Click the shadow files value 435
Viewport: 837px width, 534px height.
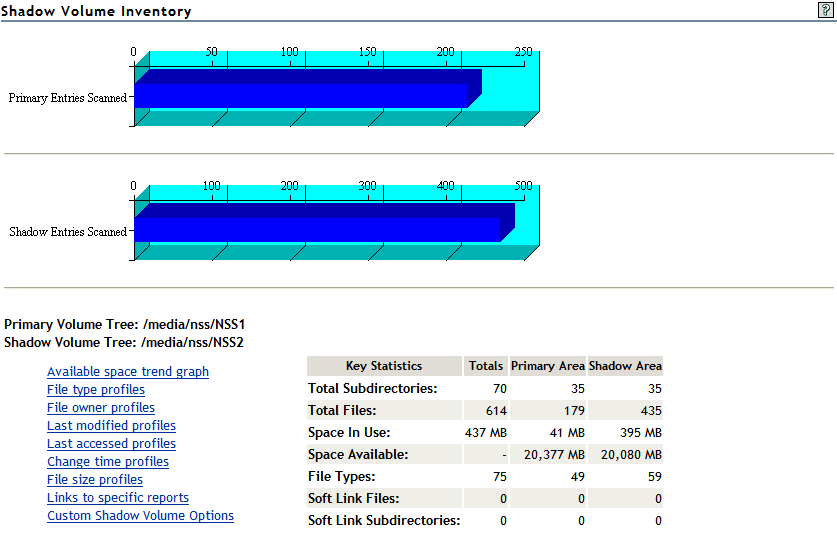(x=651, y=411)
